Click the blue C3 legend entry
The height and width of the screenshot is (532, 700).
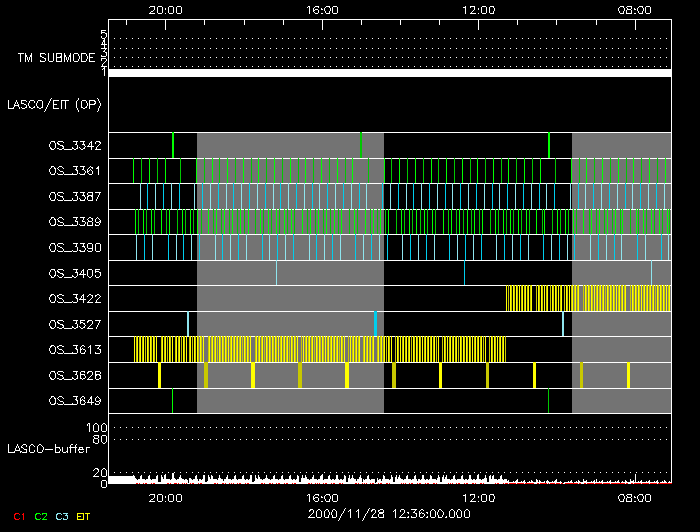click(x=62, y=517)
